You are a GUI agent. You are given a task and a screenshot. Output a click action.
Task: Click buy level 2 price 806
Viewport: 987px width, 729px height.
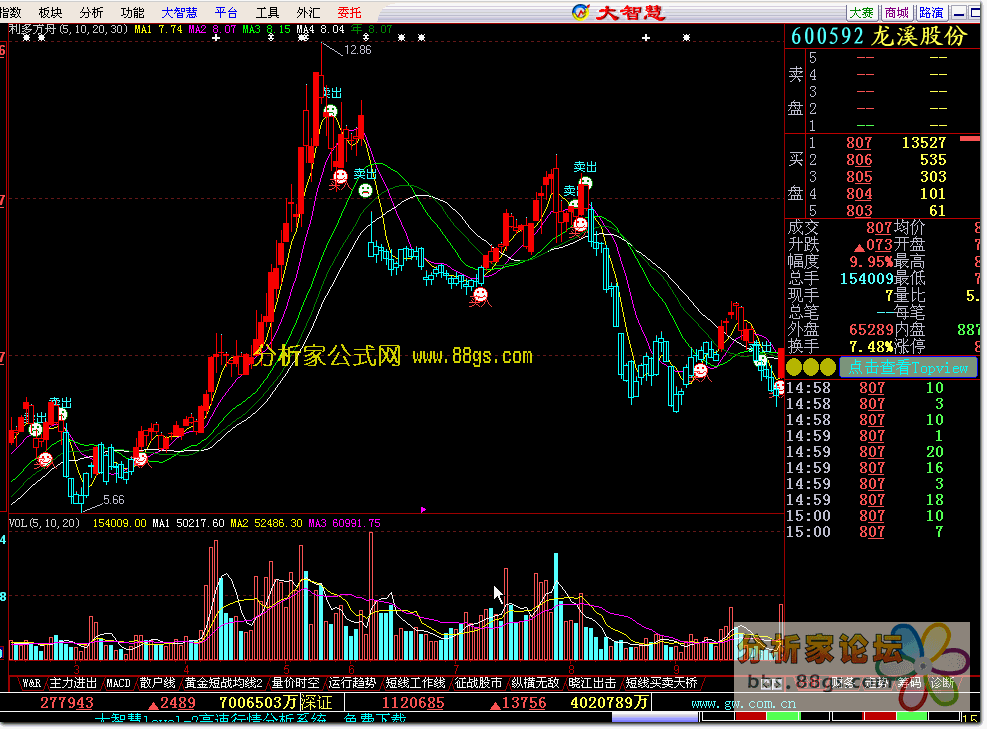tap(859, 160)
